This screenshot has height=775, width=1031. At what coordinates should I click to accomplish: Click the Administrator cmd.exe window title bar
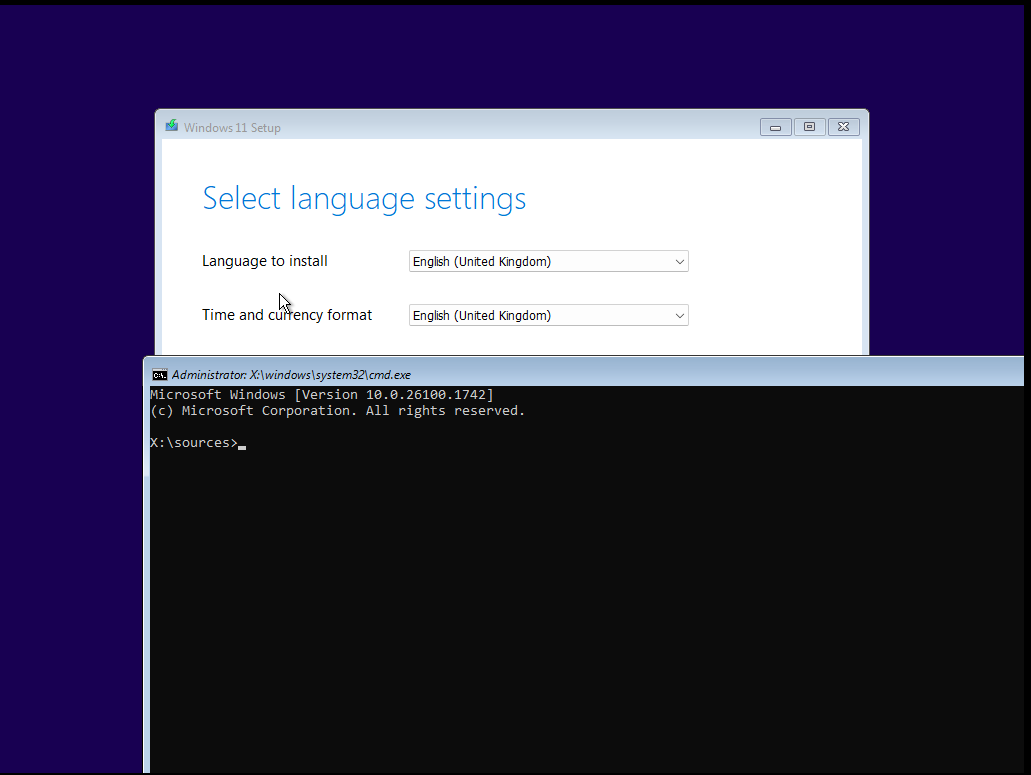click(584, 374)
